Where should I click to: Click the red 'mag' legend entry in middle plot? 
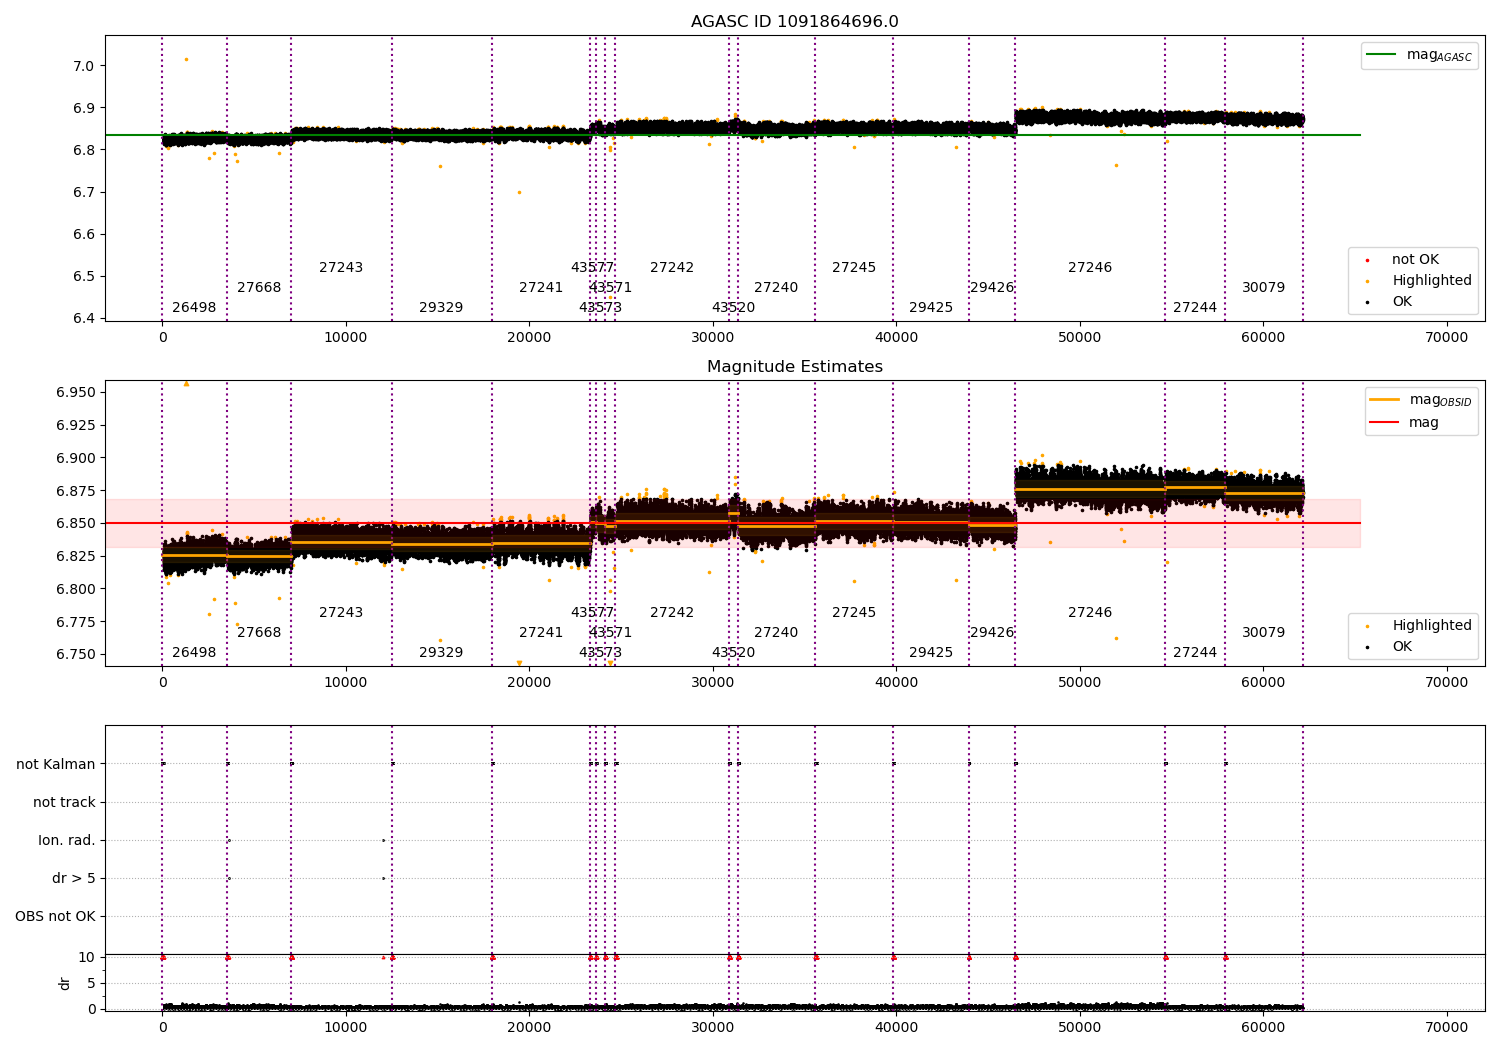[x=1404, y=423]
